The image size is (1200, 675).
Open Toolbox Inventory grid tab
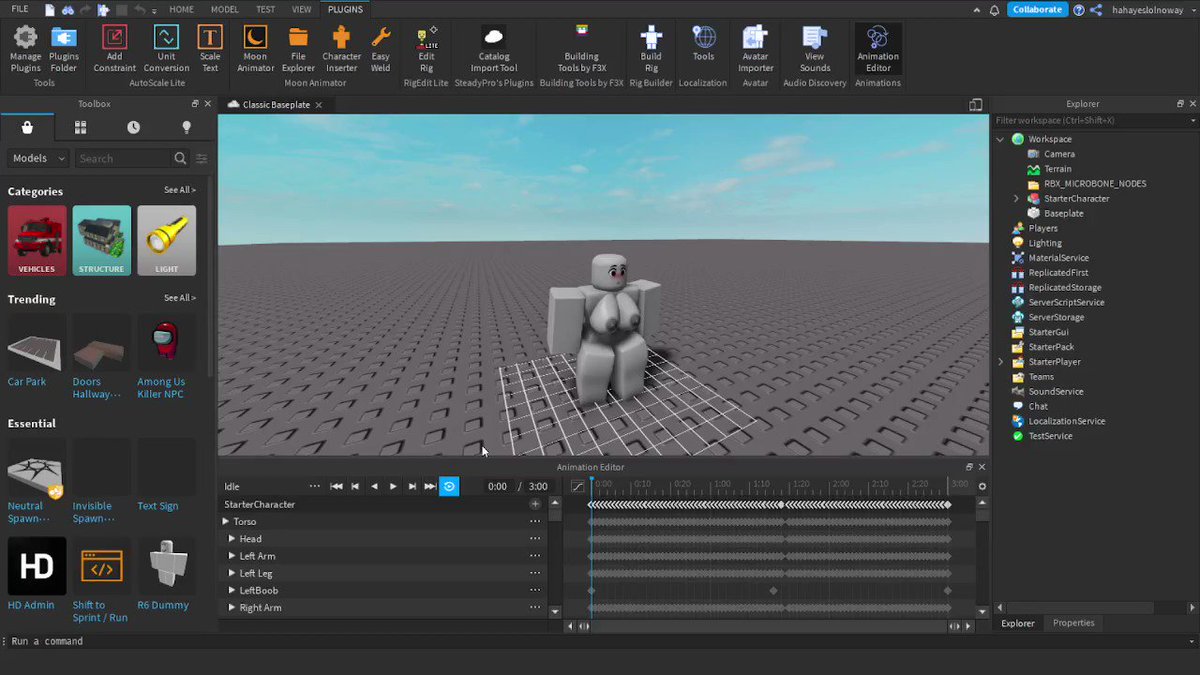(x=80, y=128)
